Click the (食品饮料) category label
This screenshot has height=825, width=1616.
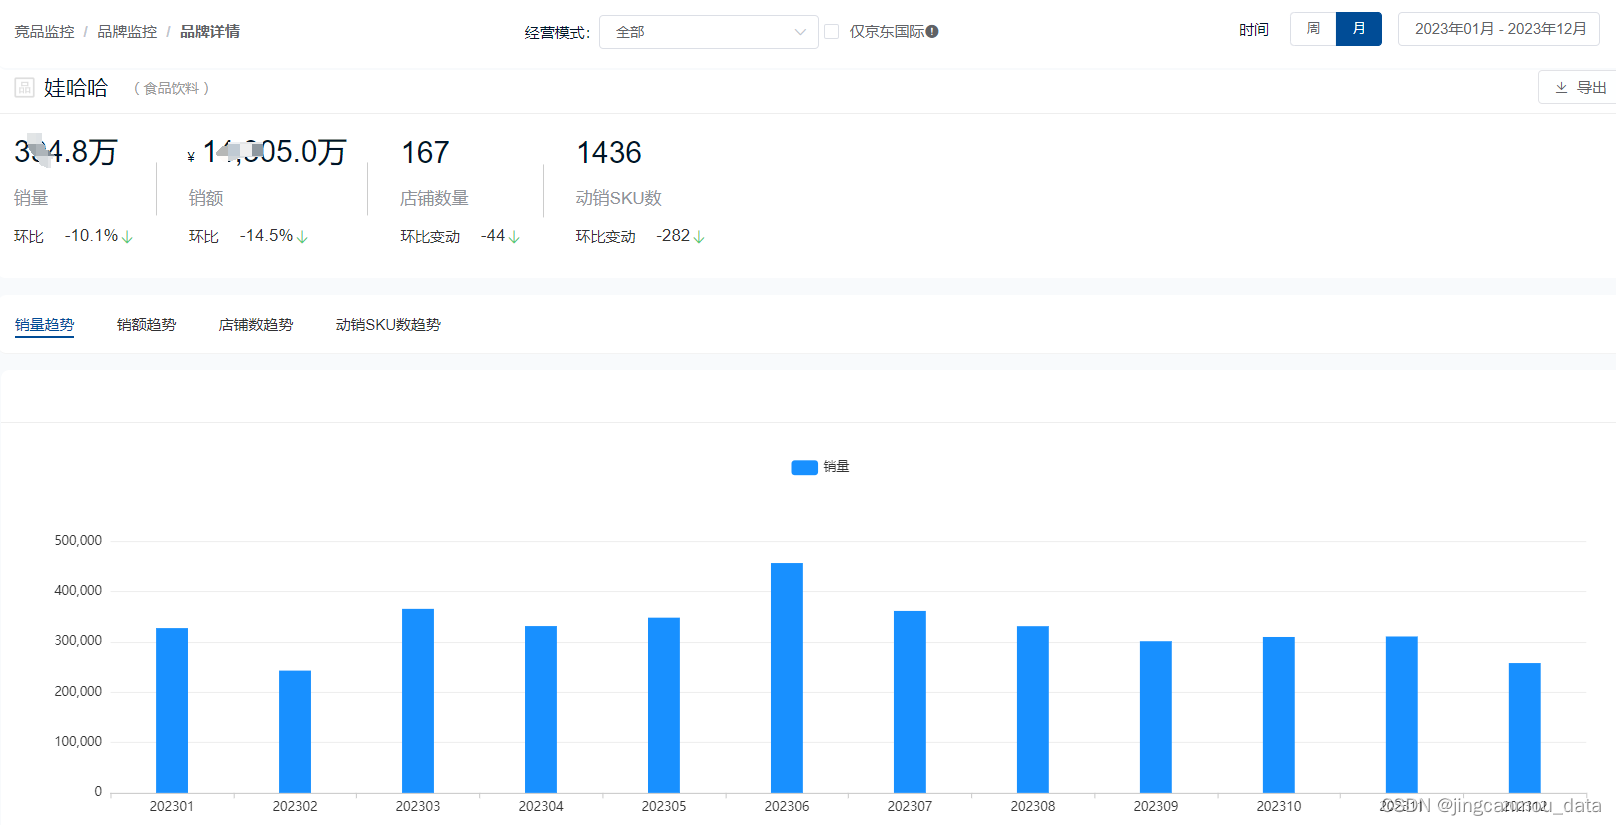pos(171,88)
